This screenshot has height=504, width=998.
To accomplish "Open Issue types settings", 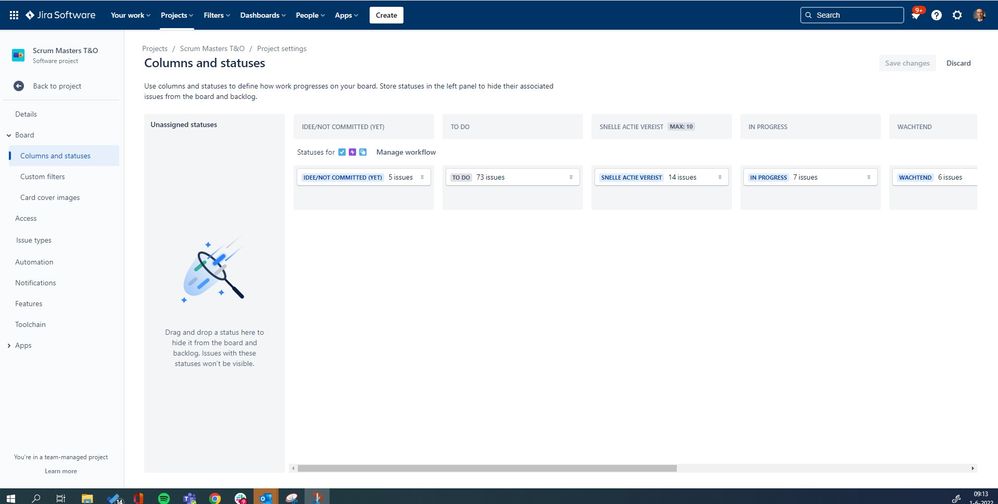I will pyautogui.click(x=34, y=241).
